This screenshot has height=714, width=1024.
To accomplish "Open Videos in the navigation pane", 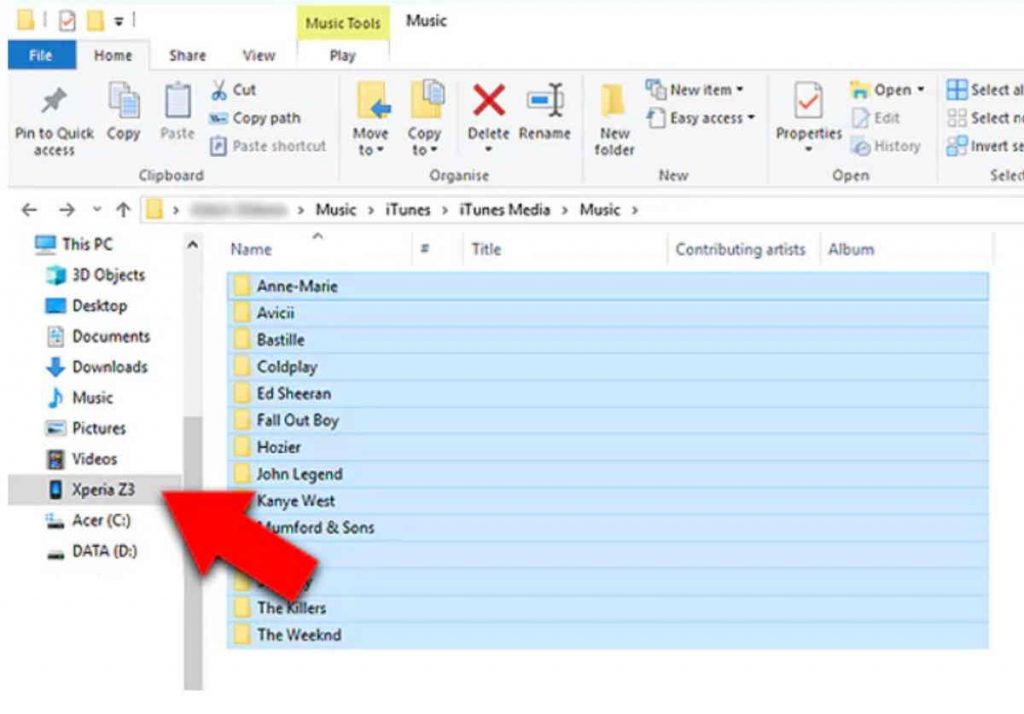I will (82, 459).
